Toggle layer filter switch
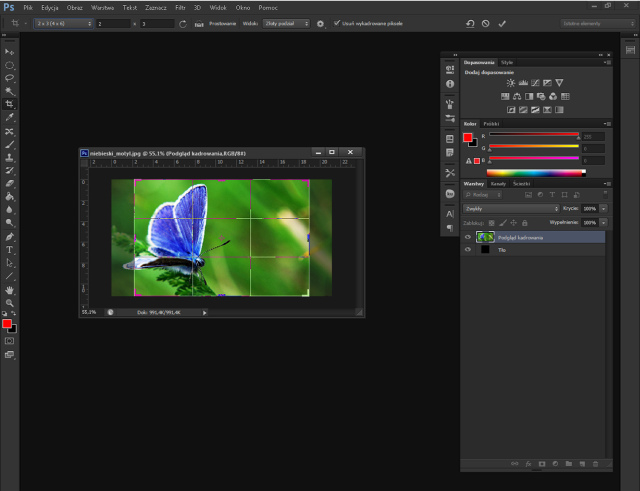This screenshot has width=640, height=491. [x=605, y=194]
